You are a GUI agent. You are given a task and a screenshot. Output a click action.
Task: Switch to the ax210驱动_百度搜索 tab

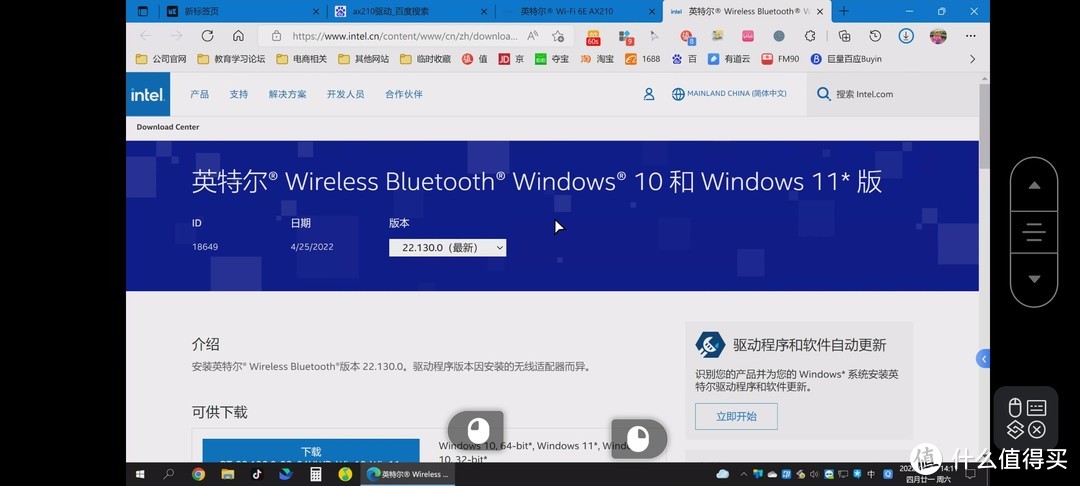[x=411, y=11]
